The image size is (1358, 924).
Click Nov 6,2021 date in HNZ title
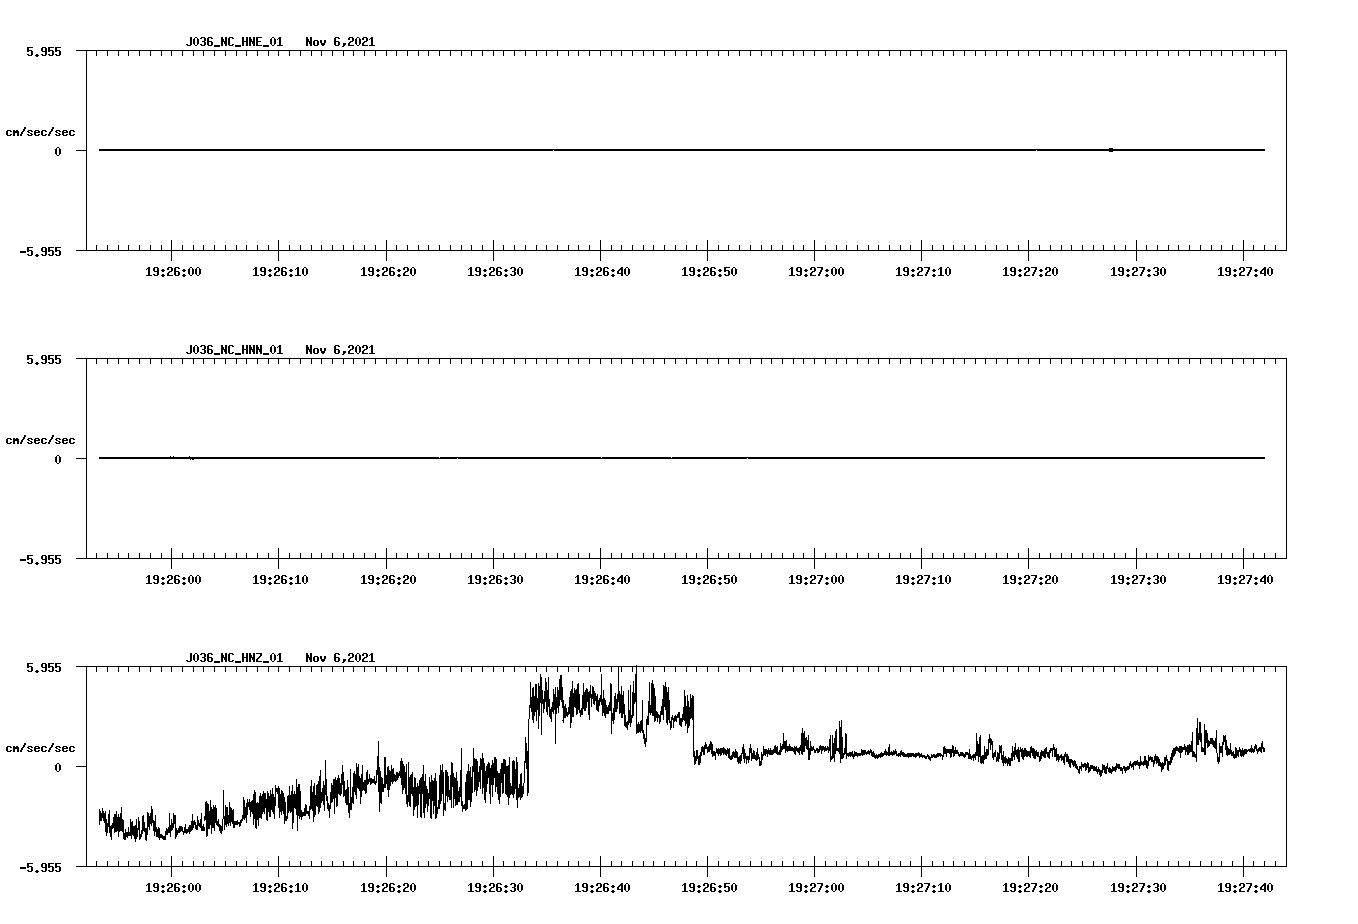[340, 658]
